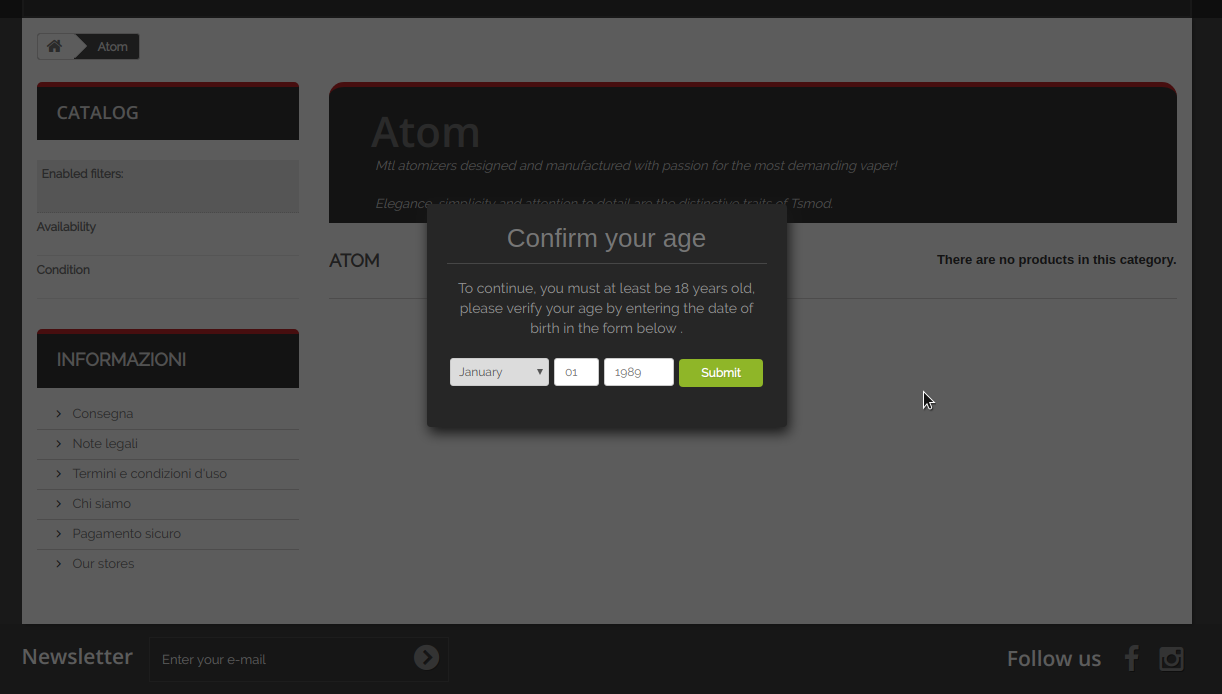
Task: Open the Instagram follow icon
Action: coord(1171,658)
